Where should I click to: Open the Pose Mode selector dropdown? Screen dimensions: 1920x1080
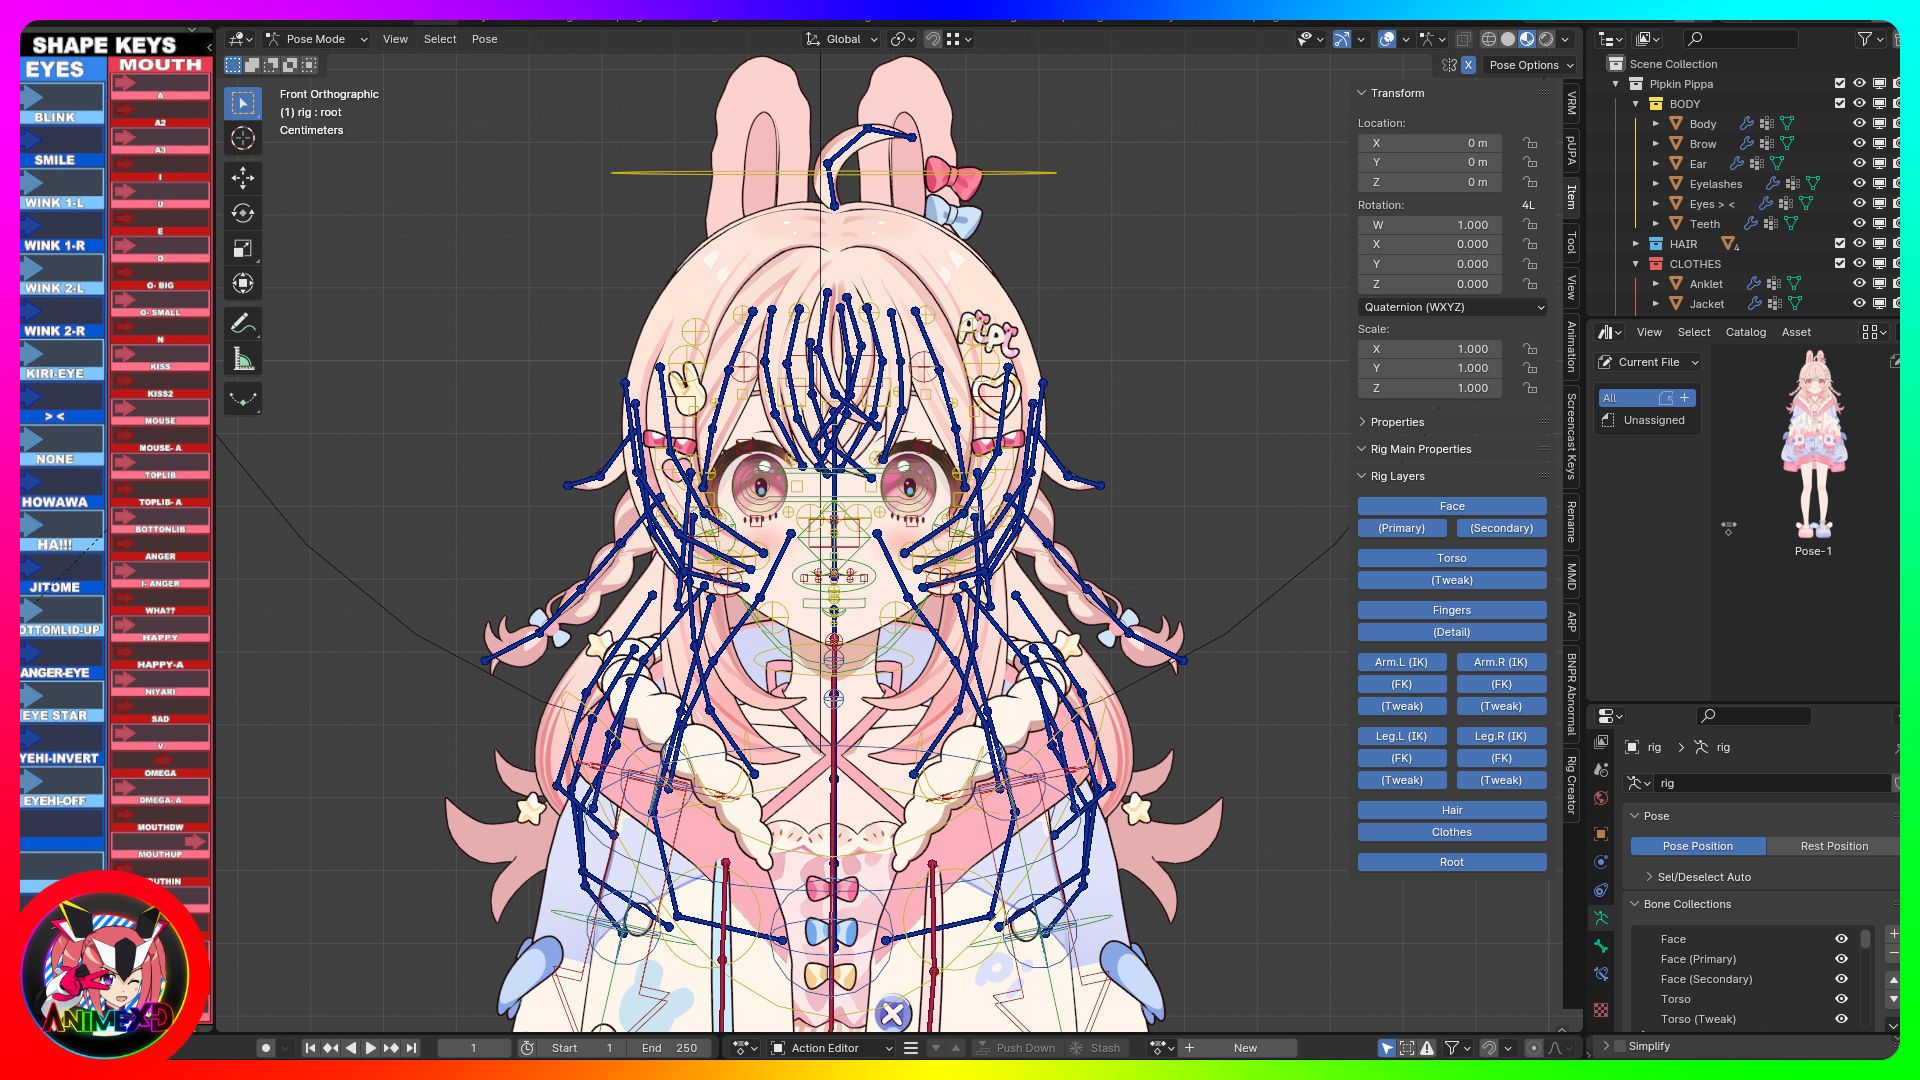316,39
